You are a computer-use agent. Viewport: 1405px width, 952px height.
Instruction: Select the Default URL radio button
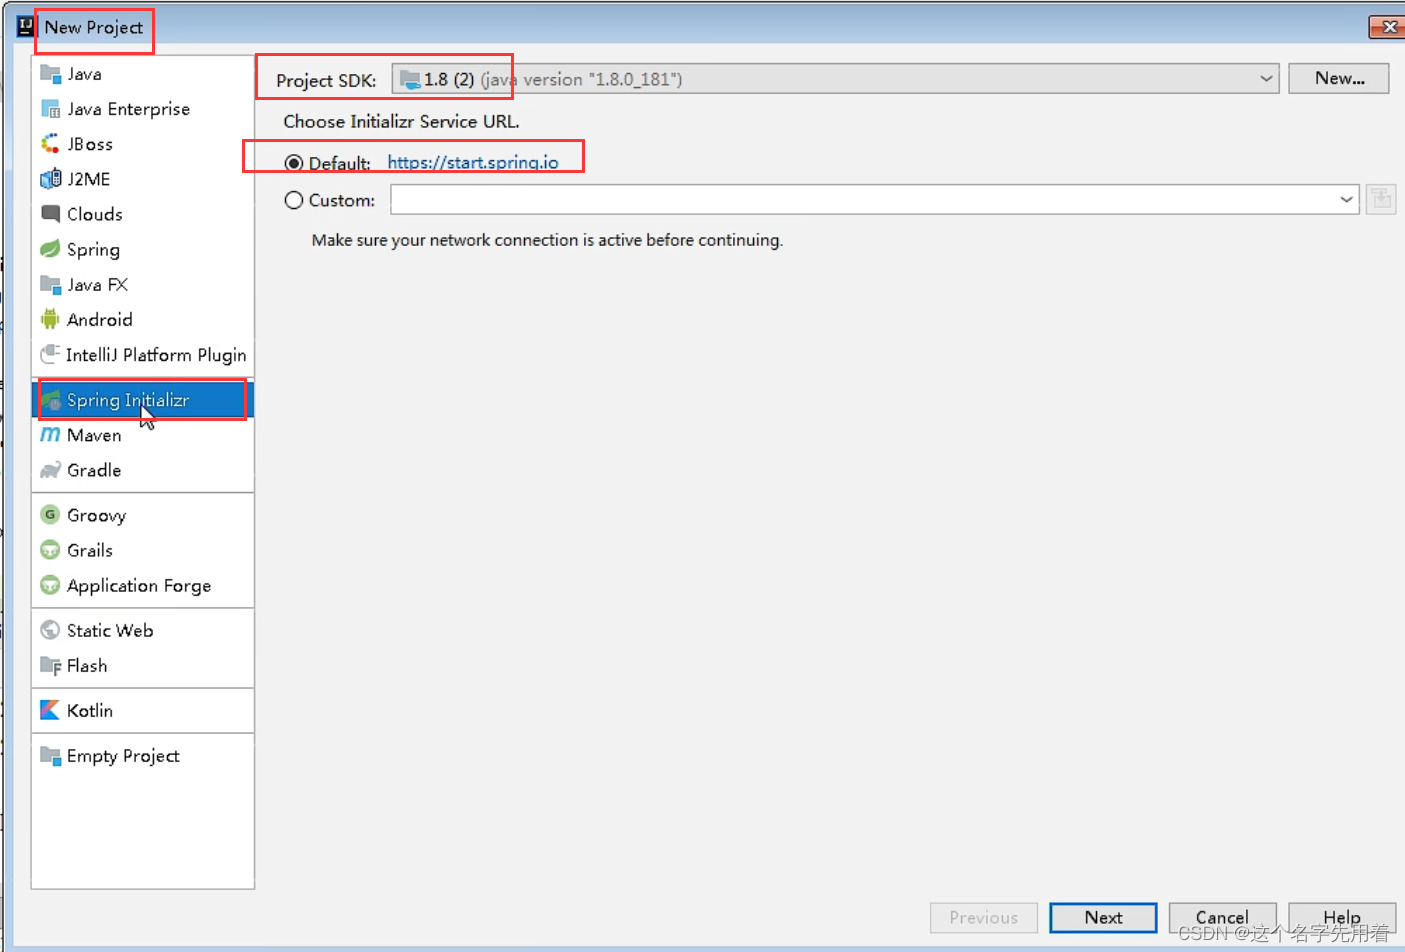(294, 163)
